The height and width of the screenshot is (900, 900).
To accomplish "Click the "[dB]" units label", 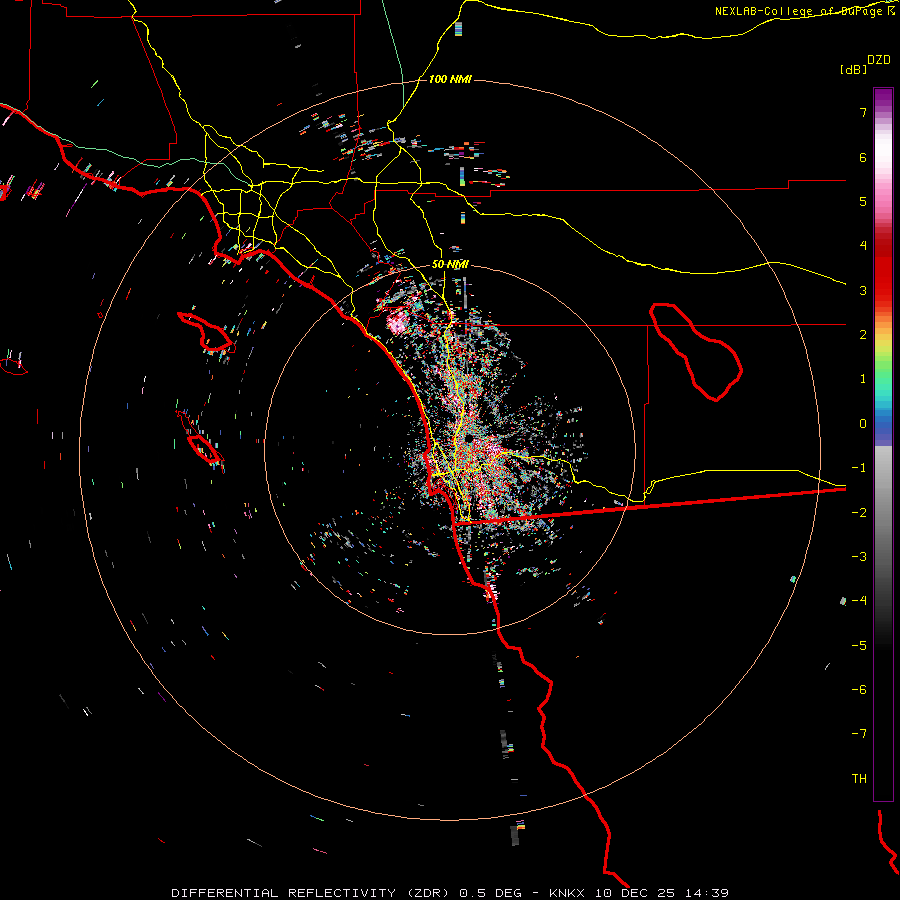I will pyautogui.click(x=854, y=69).
